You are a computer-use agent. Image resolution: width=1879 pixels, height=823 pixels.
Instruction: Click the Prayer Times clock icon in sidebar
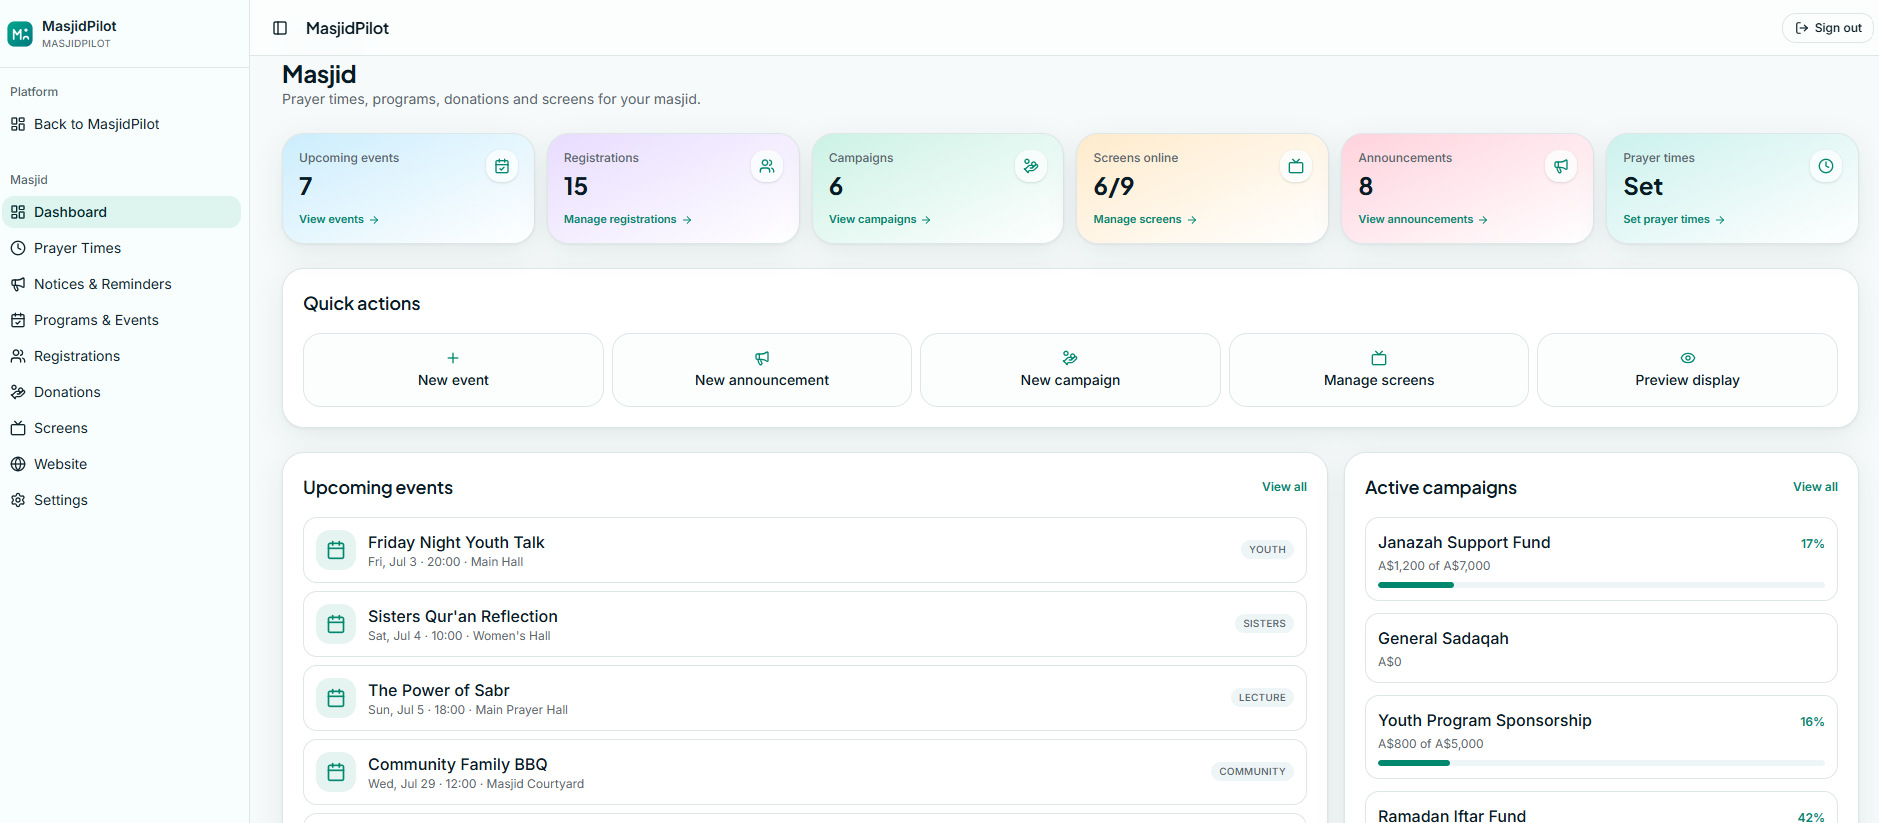(18, 248)
